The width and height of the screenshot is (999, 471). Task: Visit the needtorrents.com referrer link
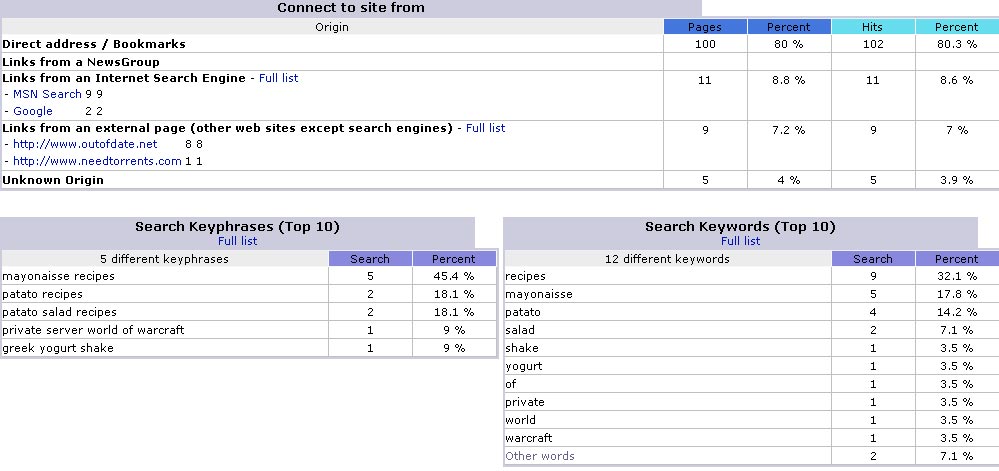point(97,161)
